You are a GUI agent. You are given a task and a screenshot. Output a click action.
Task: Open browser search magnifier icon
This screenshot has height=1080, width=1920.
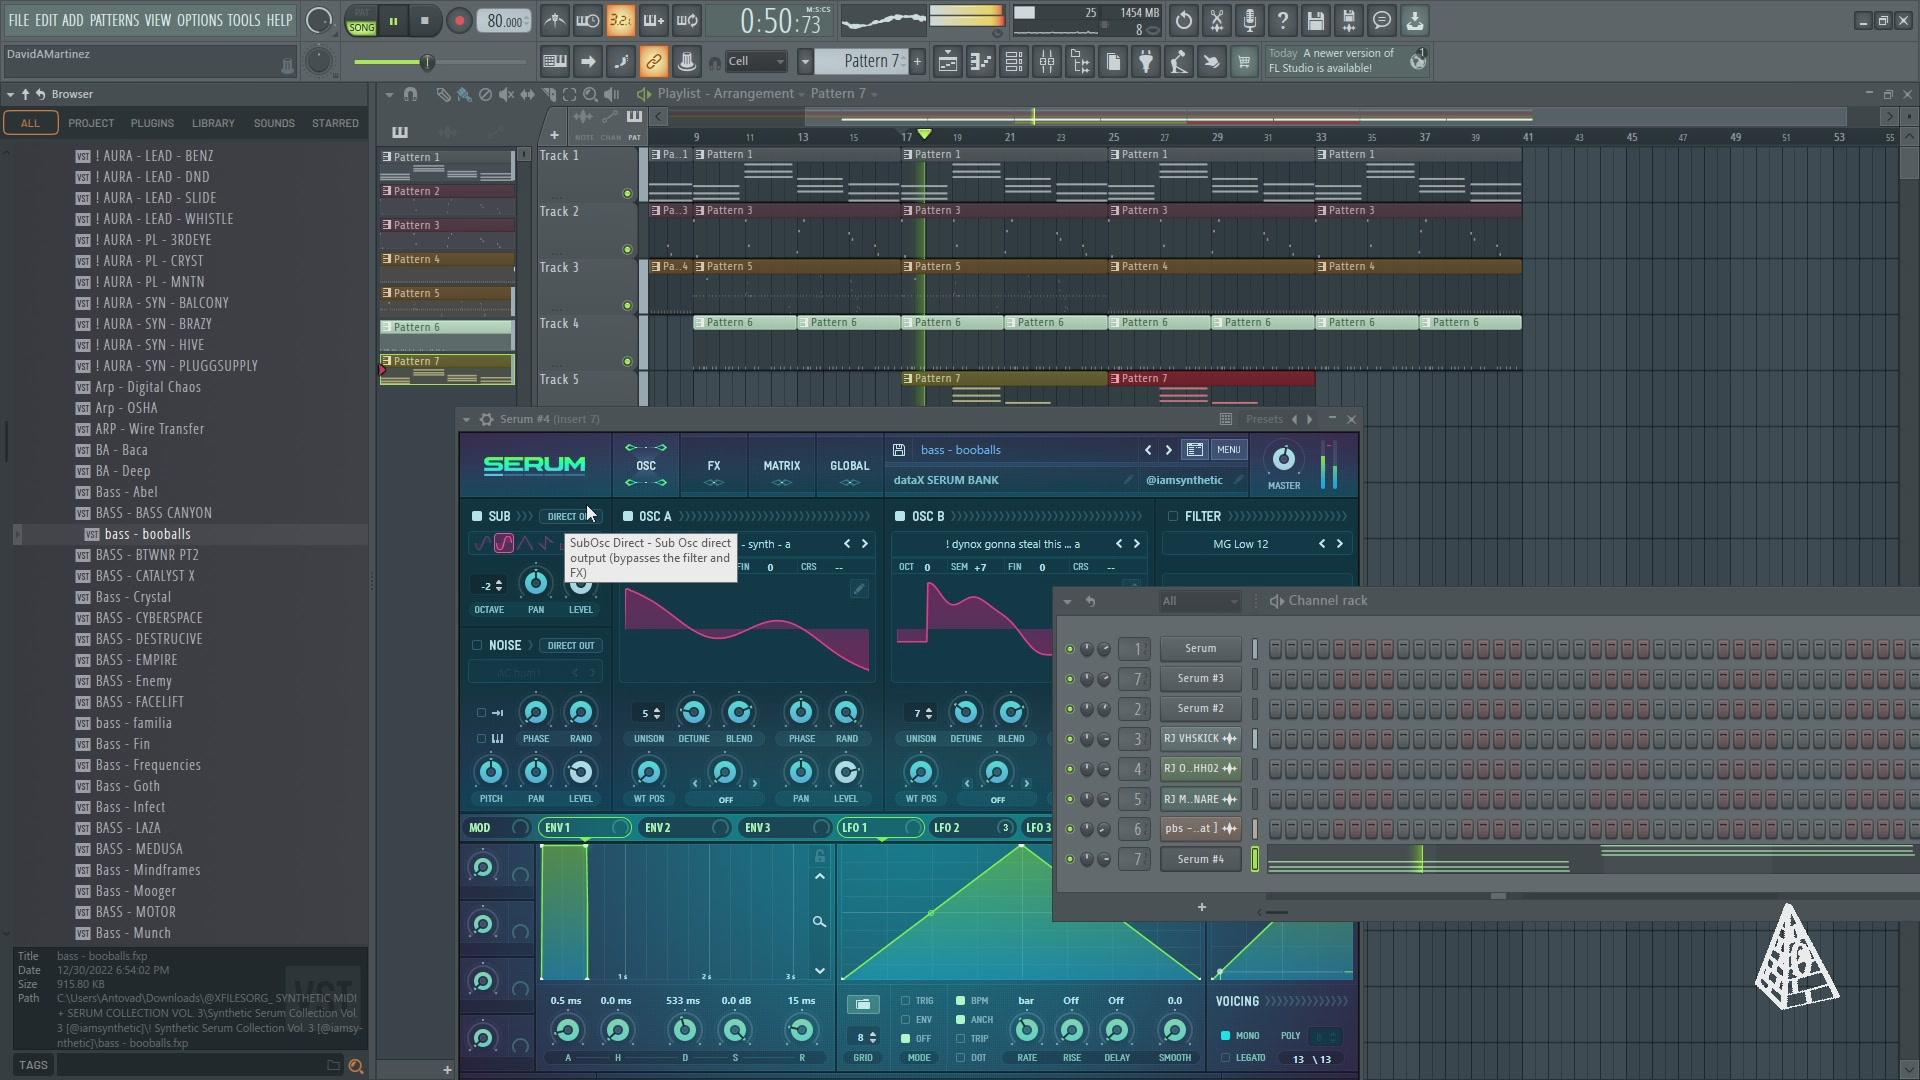[x=355, y=1066]
